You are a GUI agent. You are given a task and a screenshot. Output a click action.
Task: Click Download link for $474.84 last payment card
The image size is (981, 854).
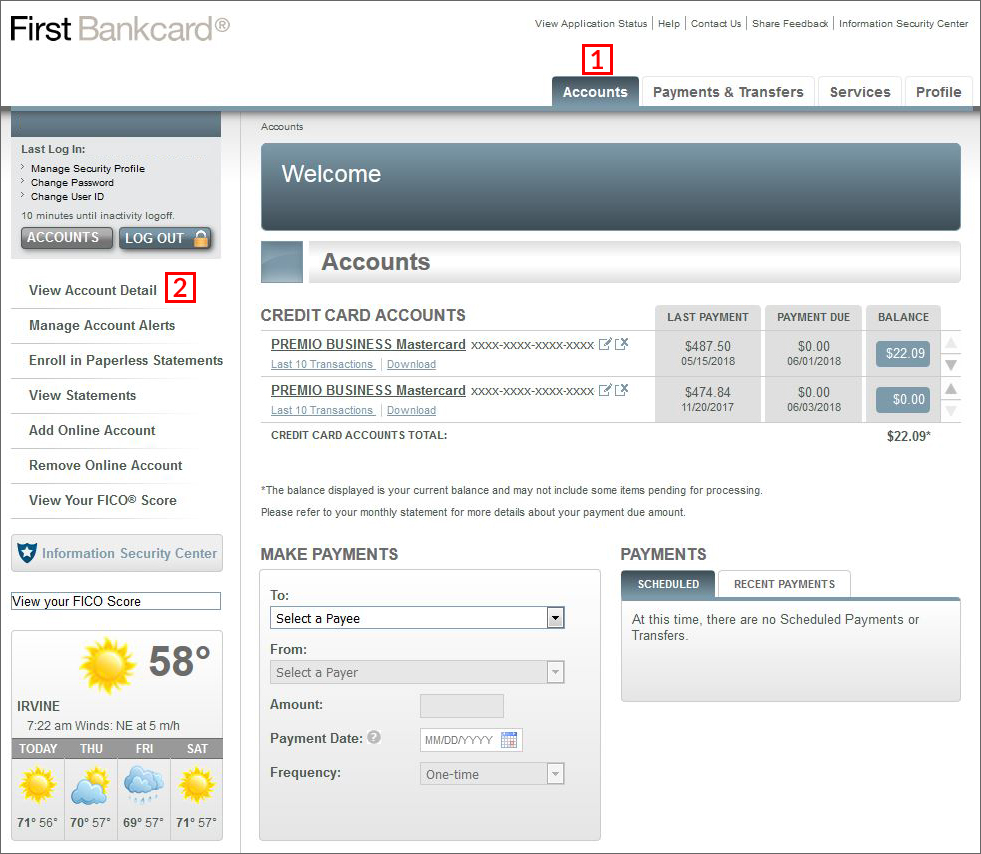pos(411,410)
